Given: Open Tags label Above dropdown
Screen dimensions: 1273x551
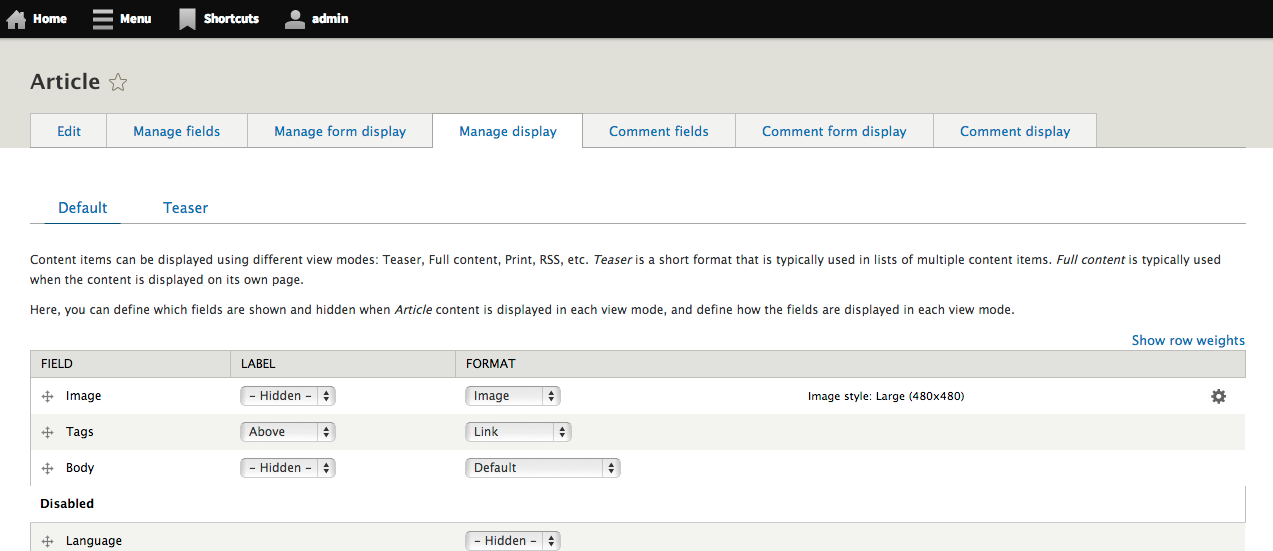Looking at the screenshot, I should [288, 432].
